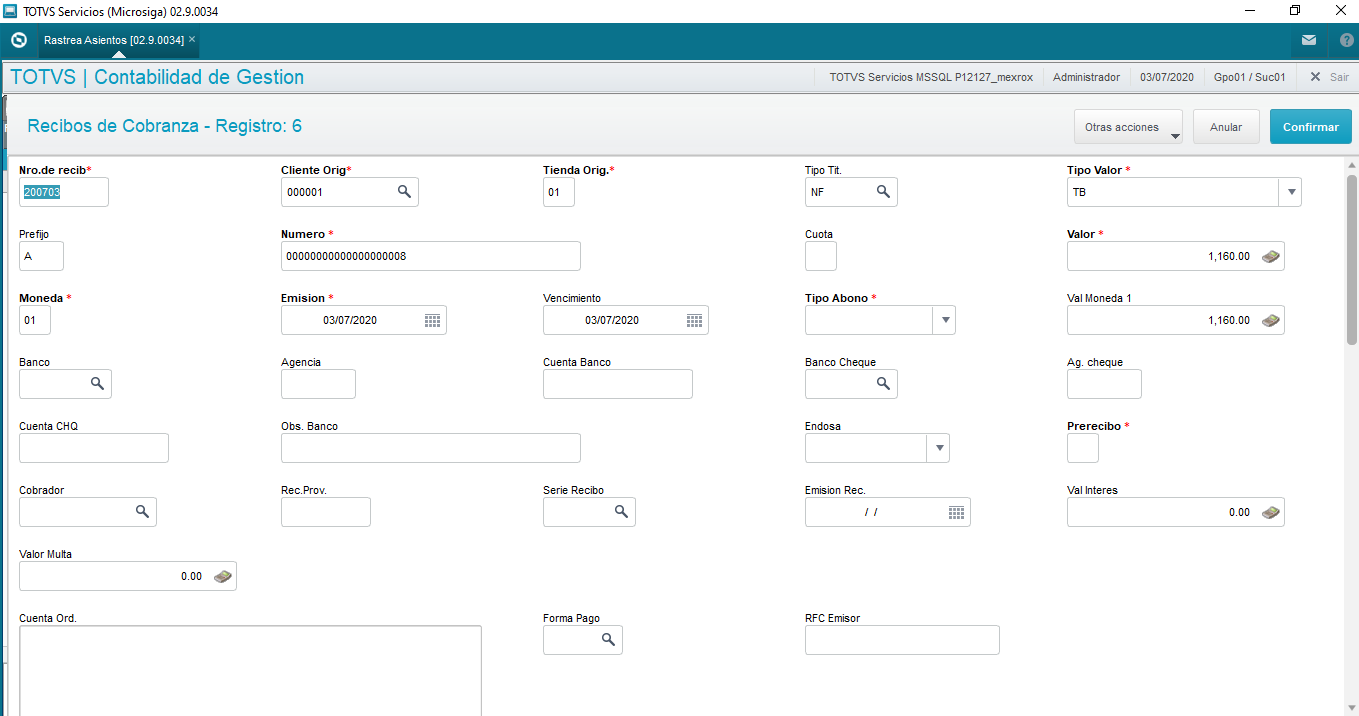The height and width of the screenshot is (716, 1359).
Task: Open the Banco Cheque lookup magnifier
Action: click(883, 384)
